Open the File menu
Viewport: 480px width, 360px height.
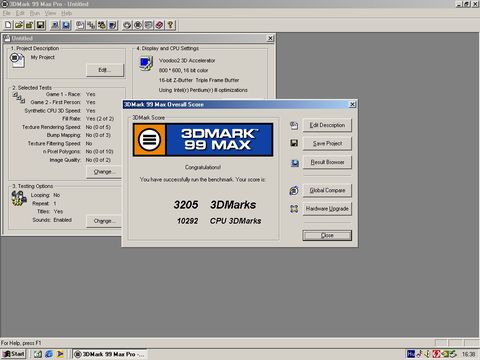pyautogui.click(x=7, y=13)
